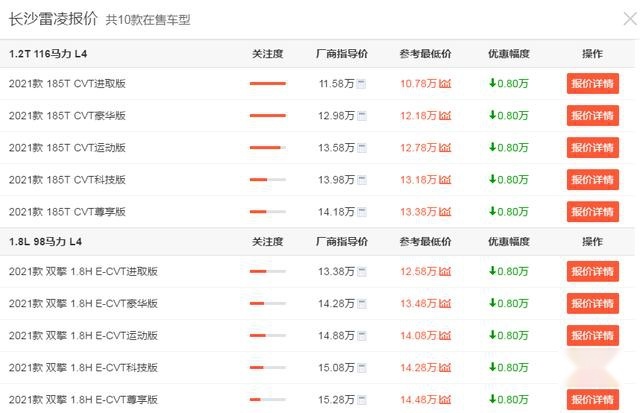Select model 2021款 双擎 1.8H E-CVT运动版
This screenshot has height=413, width=640.
pos(83,335)
